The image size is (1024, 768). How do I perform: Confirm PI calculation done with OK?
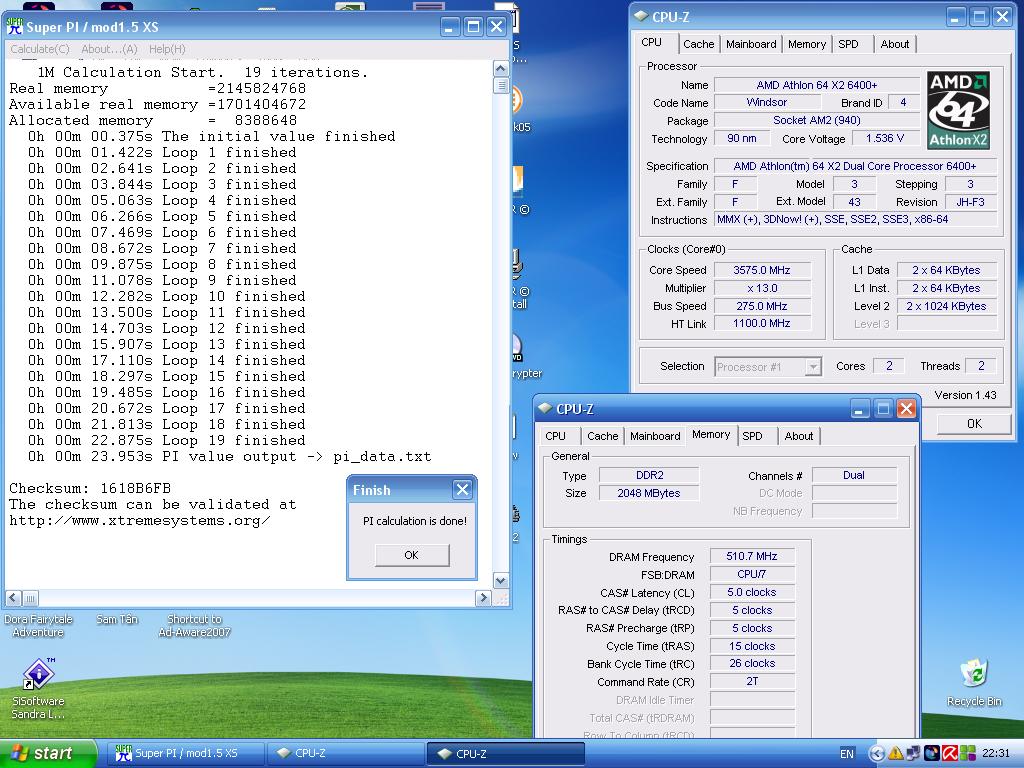pyautogui.click(x=411, y=555)
